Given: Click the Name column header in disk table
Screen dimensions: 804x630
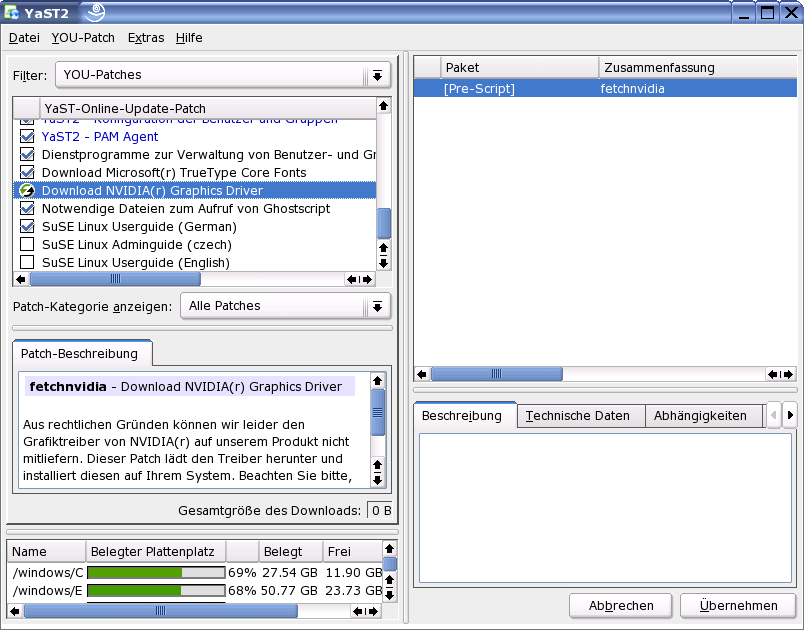Looking at the screenshot, I should coord(46,552).
